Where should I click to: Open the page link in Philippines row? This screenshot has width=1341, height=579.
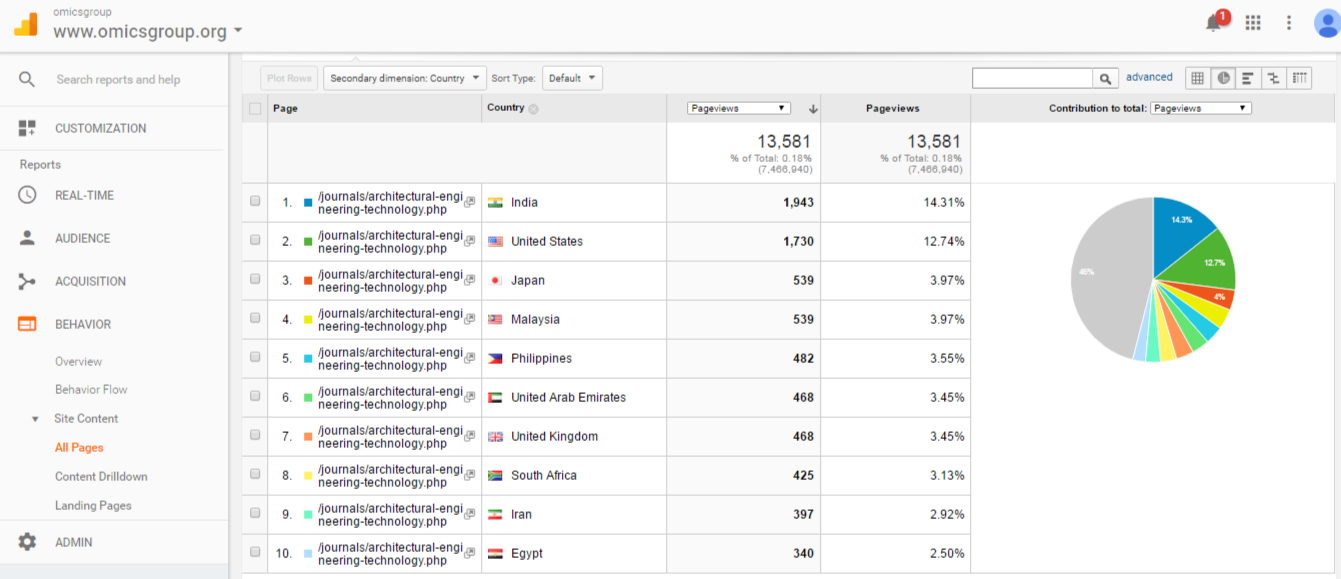click(390, 358)
